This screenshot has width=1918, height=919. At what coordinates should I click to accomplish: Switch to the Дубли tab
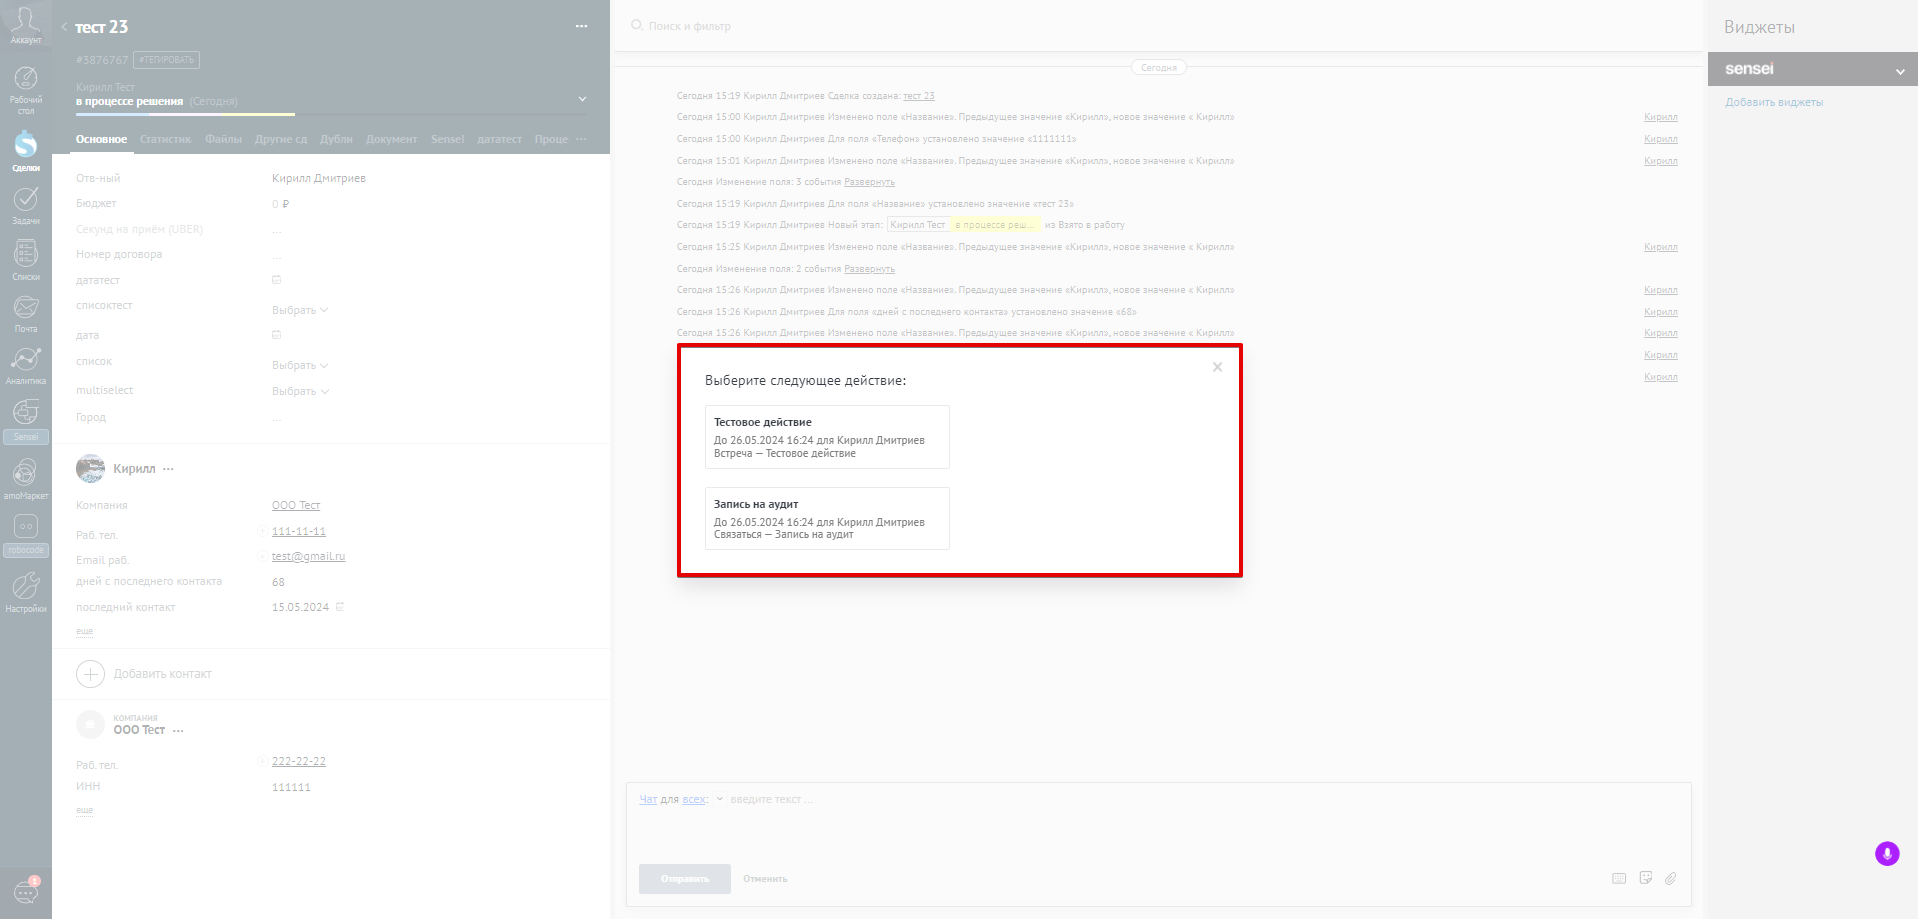[x=336, y=139]
